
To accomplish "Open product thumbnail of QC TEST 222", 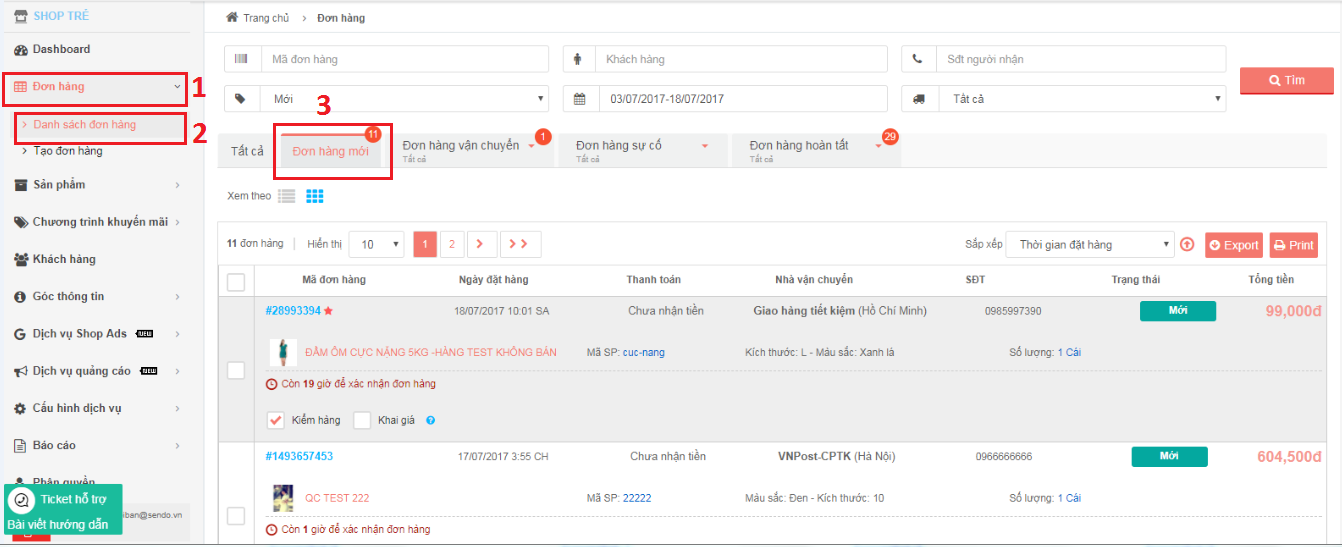I will [x=283, y=497].
